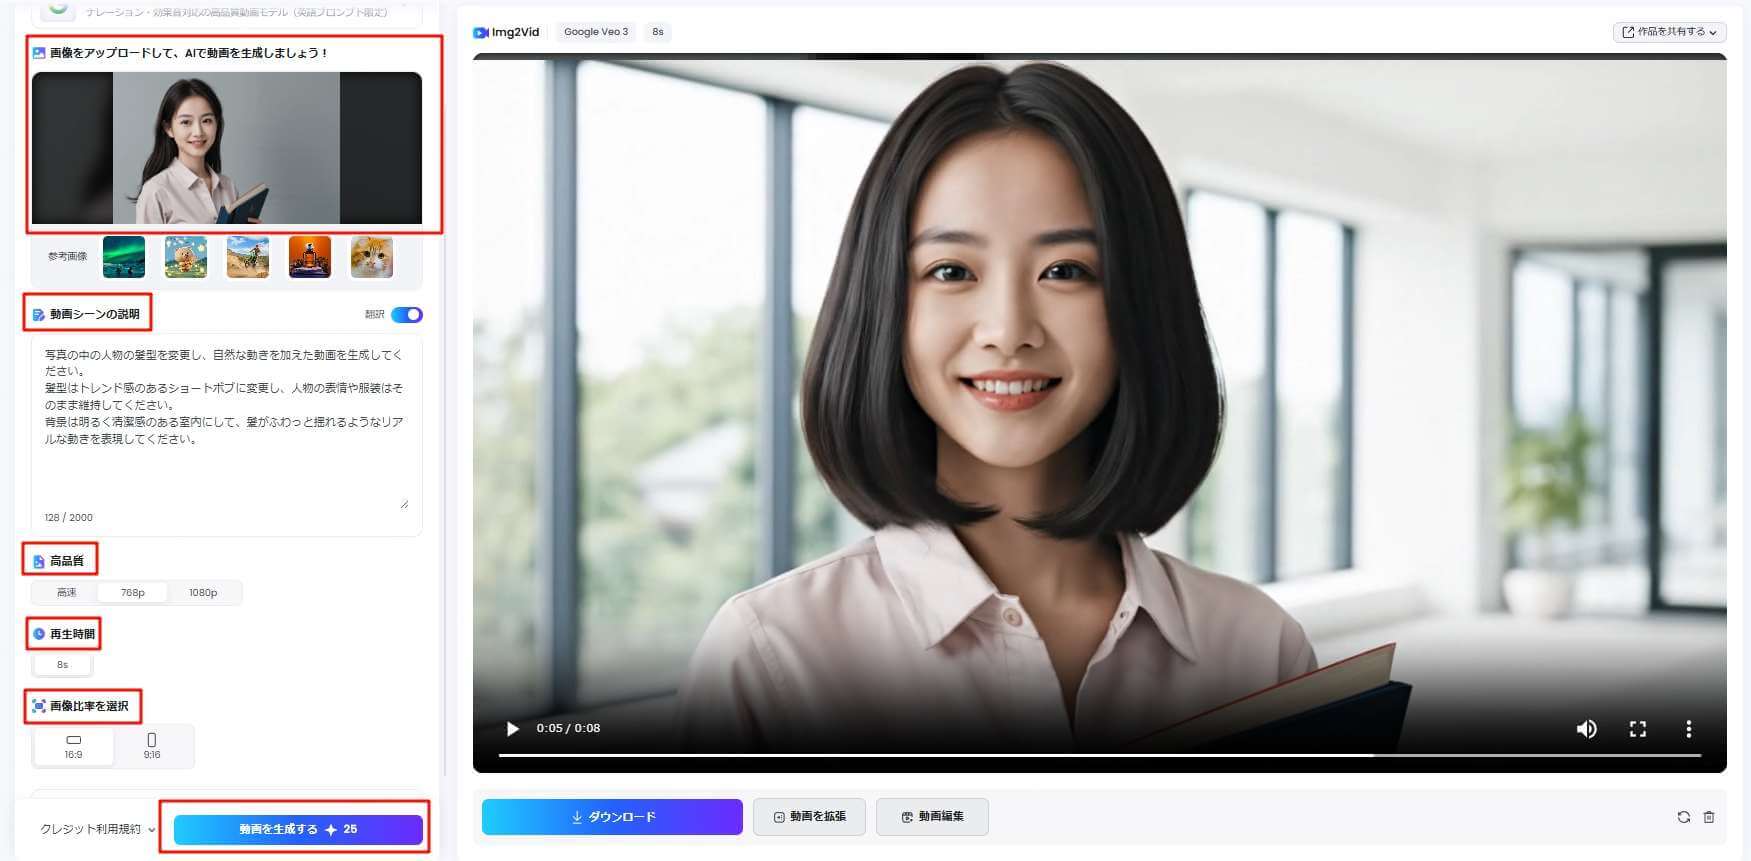Delete the video with trash icon

(x=1709, y=817)
